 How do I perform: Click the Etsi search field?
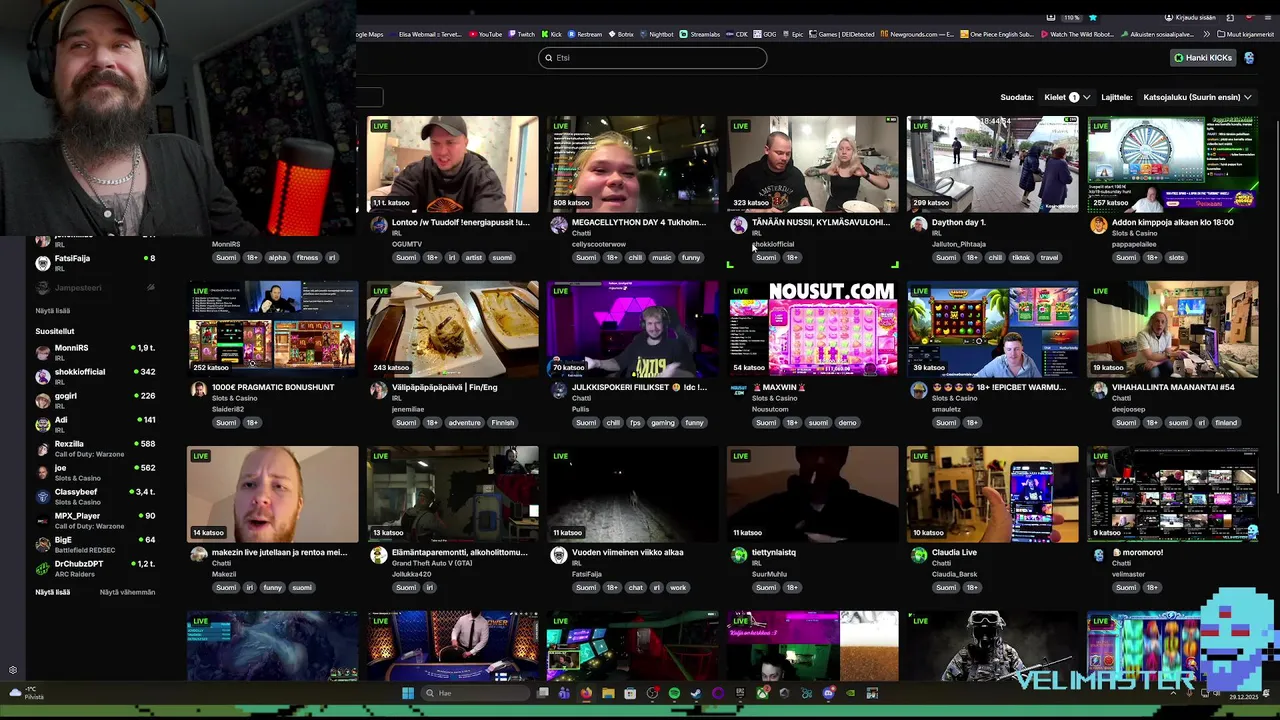point(653,58)
